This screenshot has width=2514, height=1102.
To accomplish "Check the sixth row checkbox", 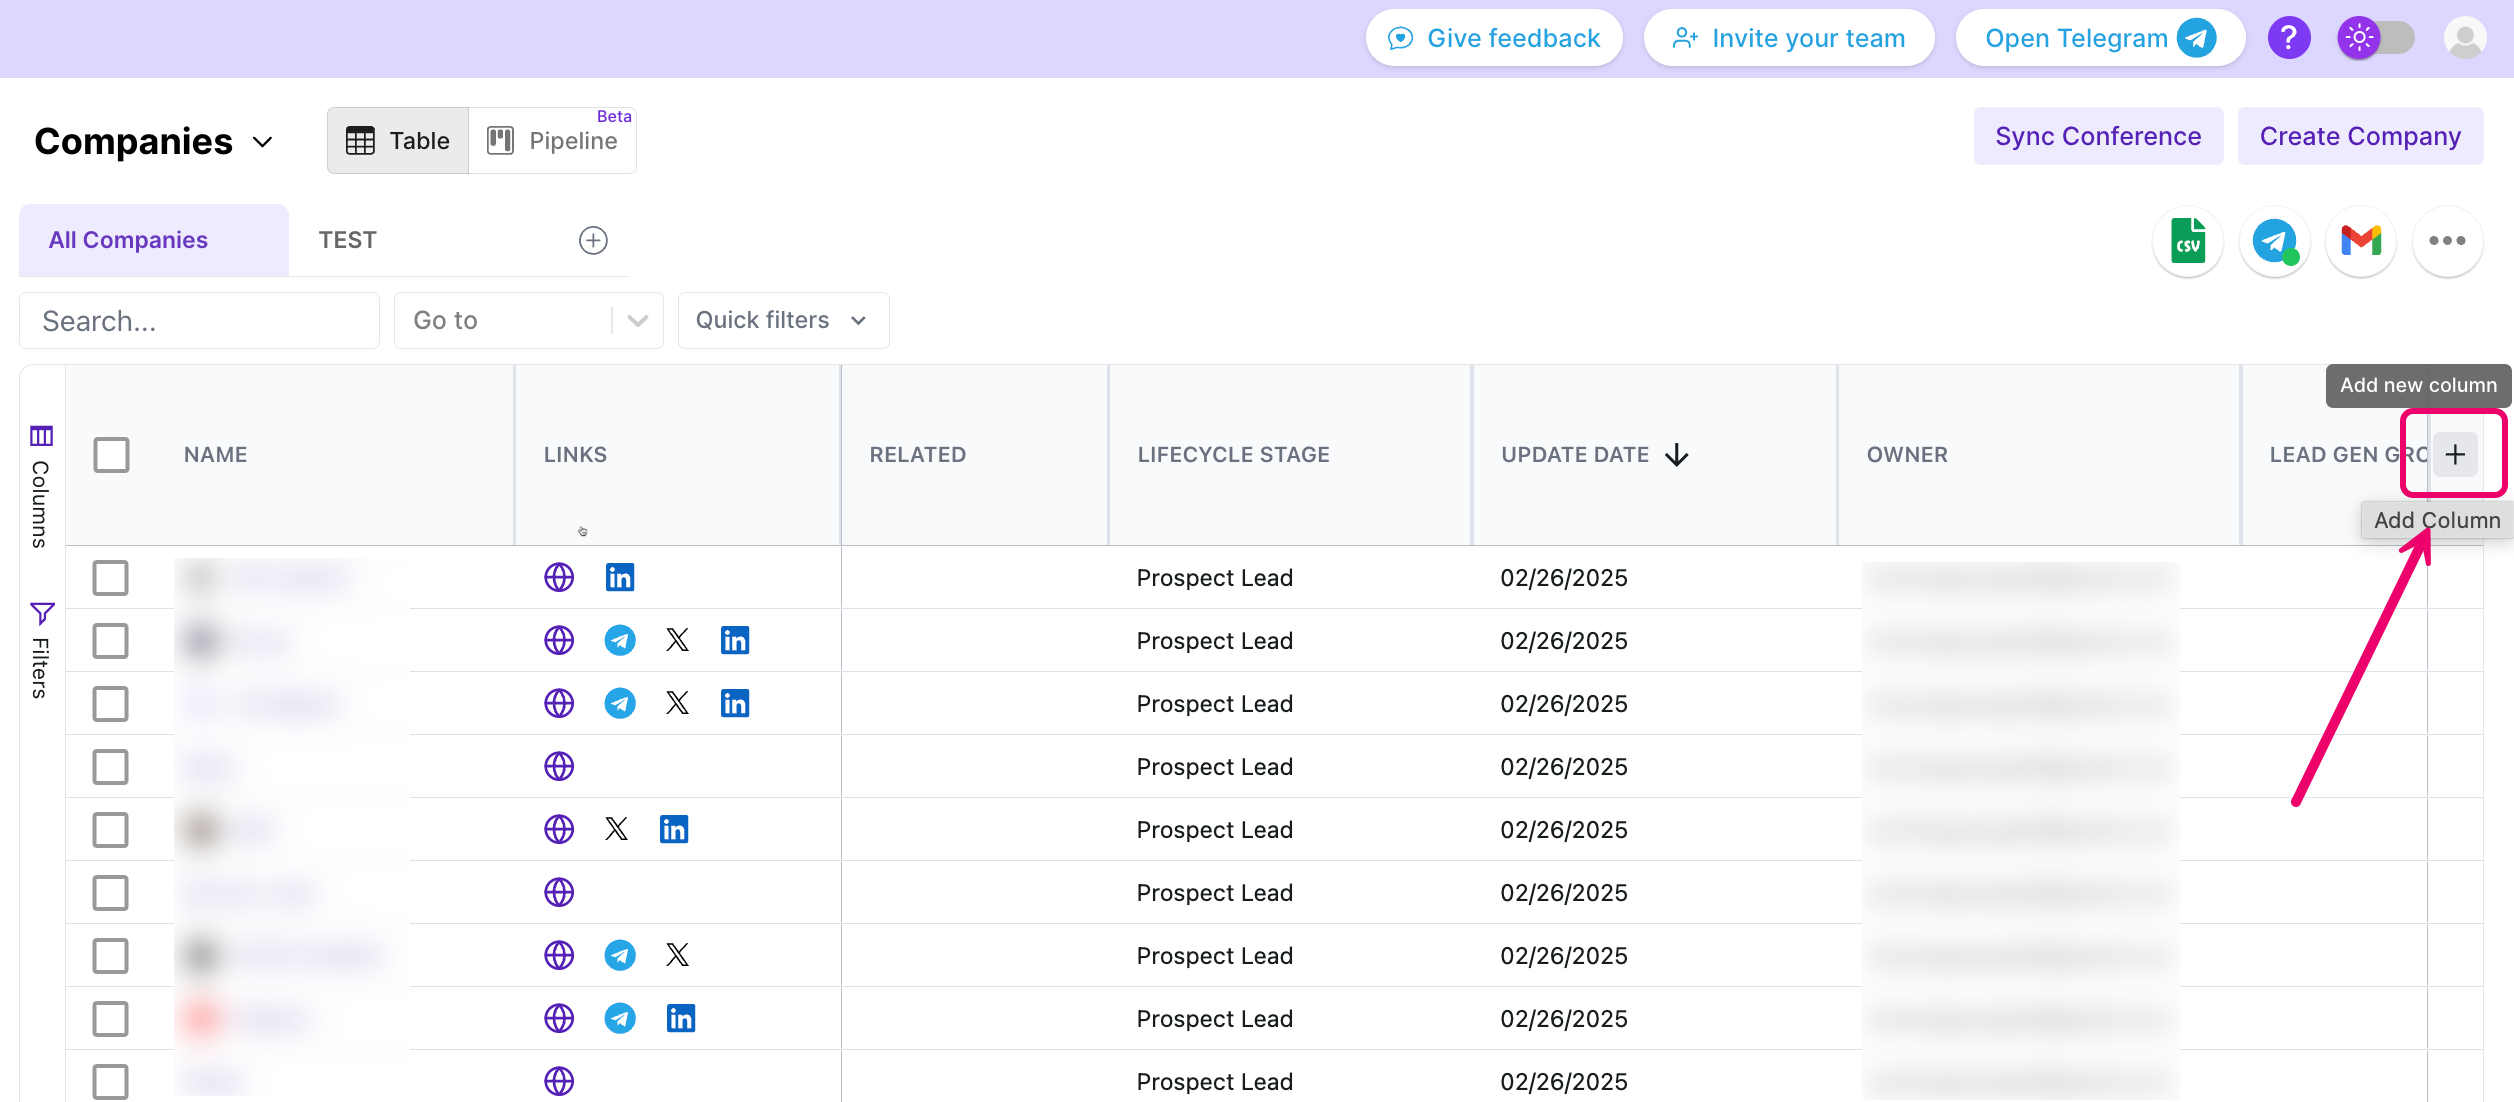I will click(x=110, y=892).
